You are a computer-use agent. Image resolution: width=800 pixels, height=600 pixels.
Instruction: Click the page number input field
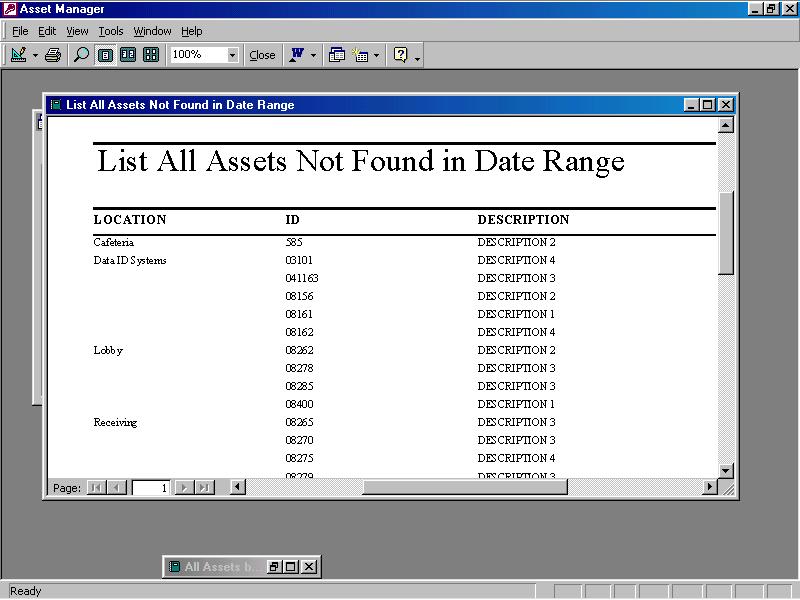(151, 488)
